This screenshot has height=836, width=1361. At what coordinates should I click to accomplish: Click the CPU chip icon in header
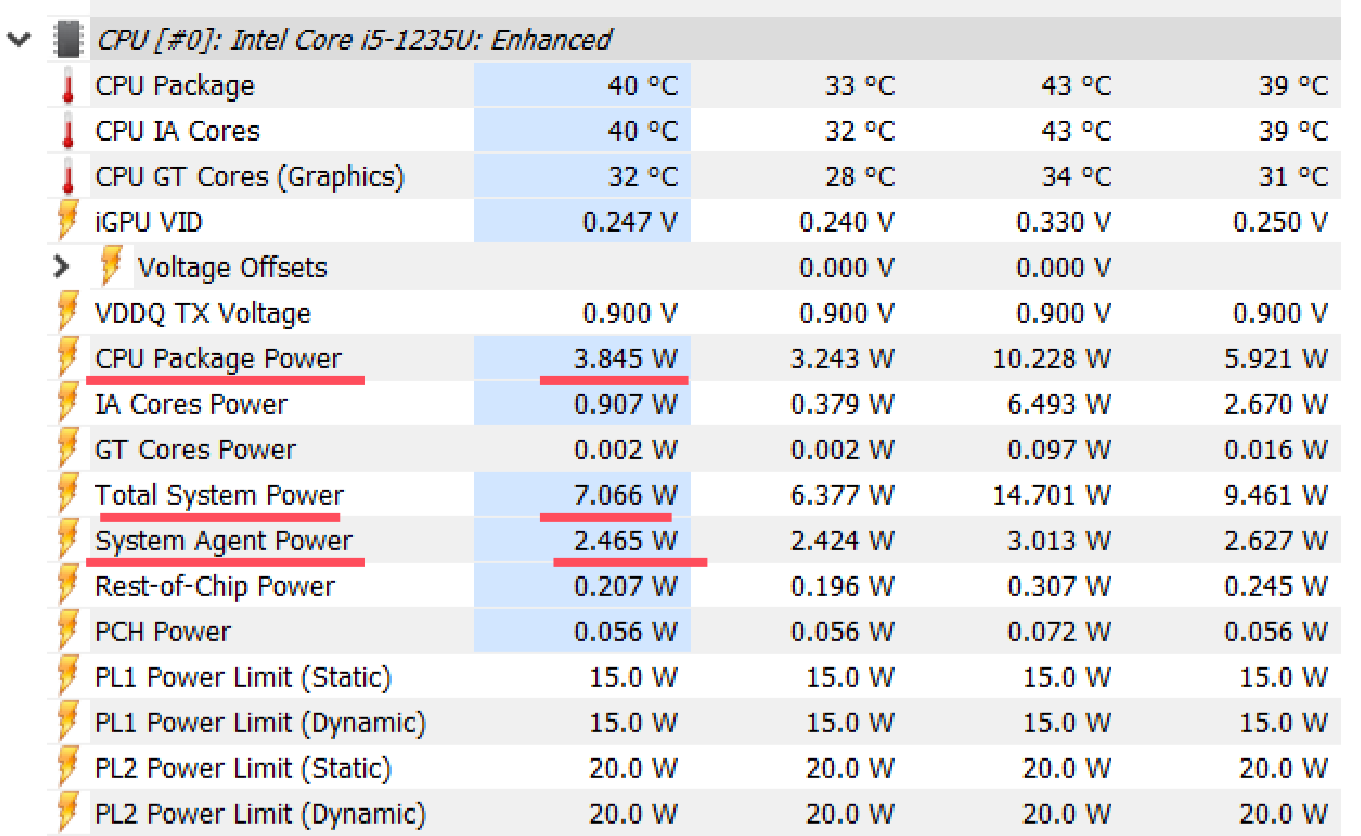click(x=69, y=40)
